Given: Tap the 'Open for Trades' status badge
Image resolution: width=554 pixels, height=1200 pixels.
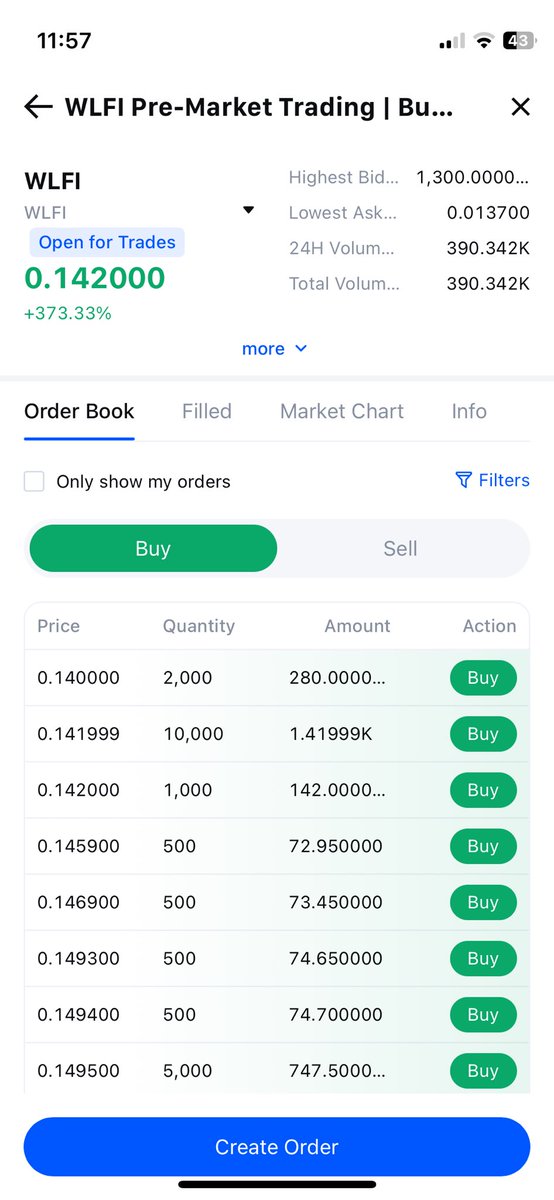Looking at the screenshot, I should 106,242.
